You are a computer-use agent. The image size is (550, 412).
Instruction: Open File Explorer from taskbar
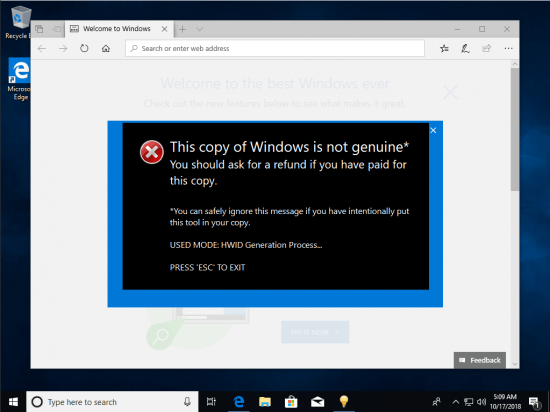coord(265,402)
